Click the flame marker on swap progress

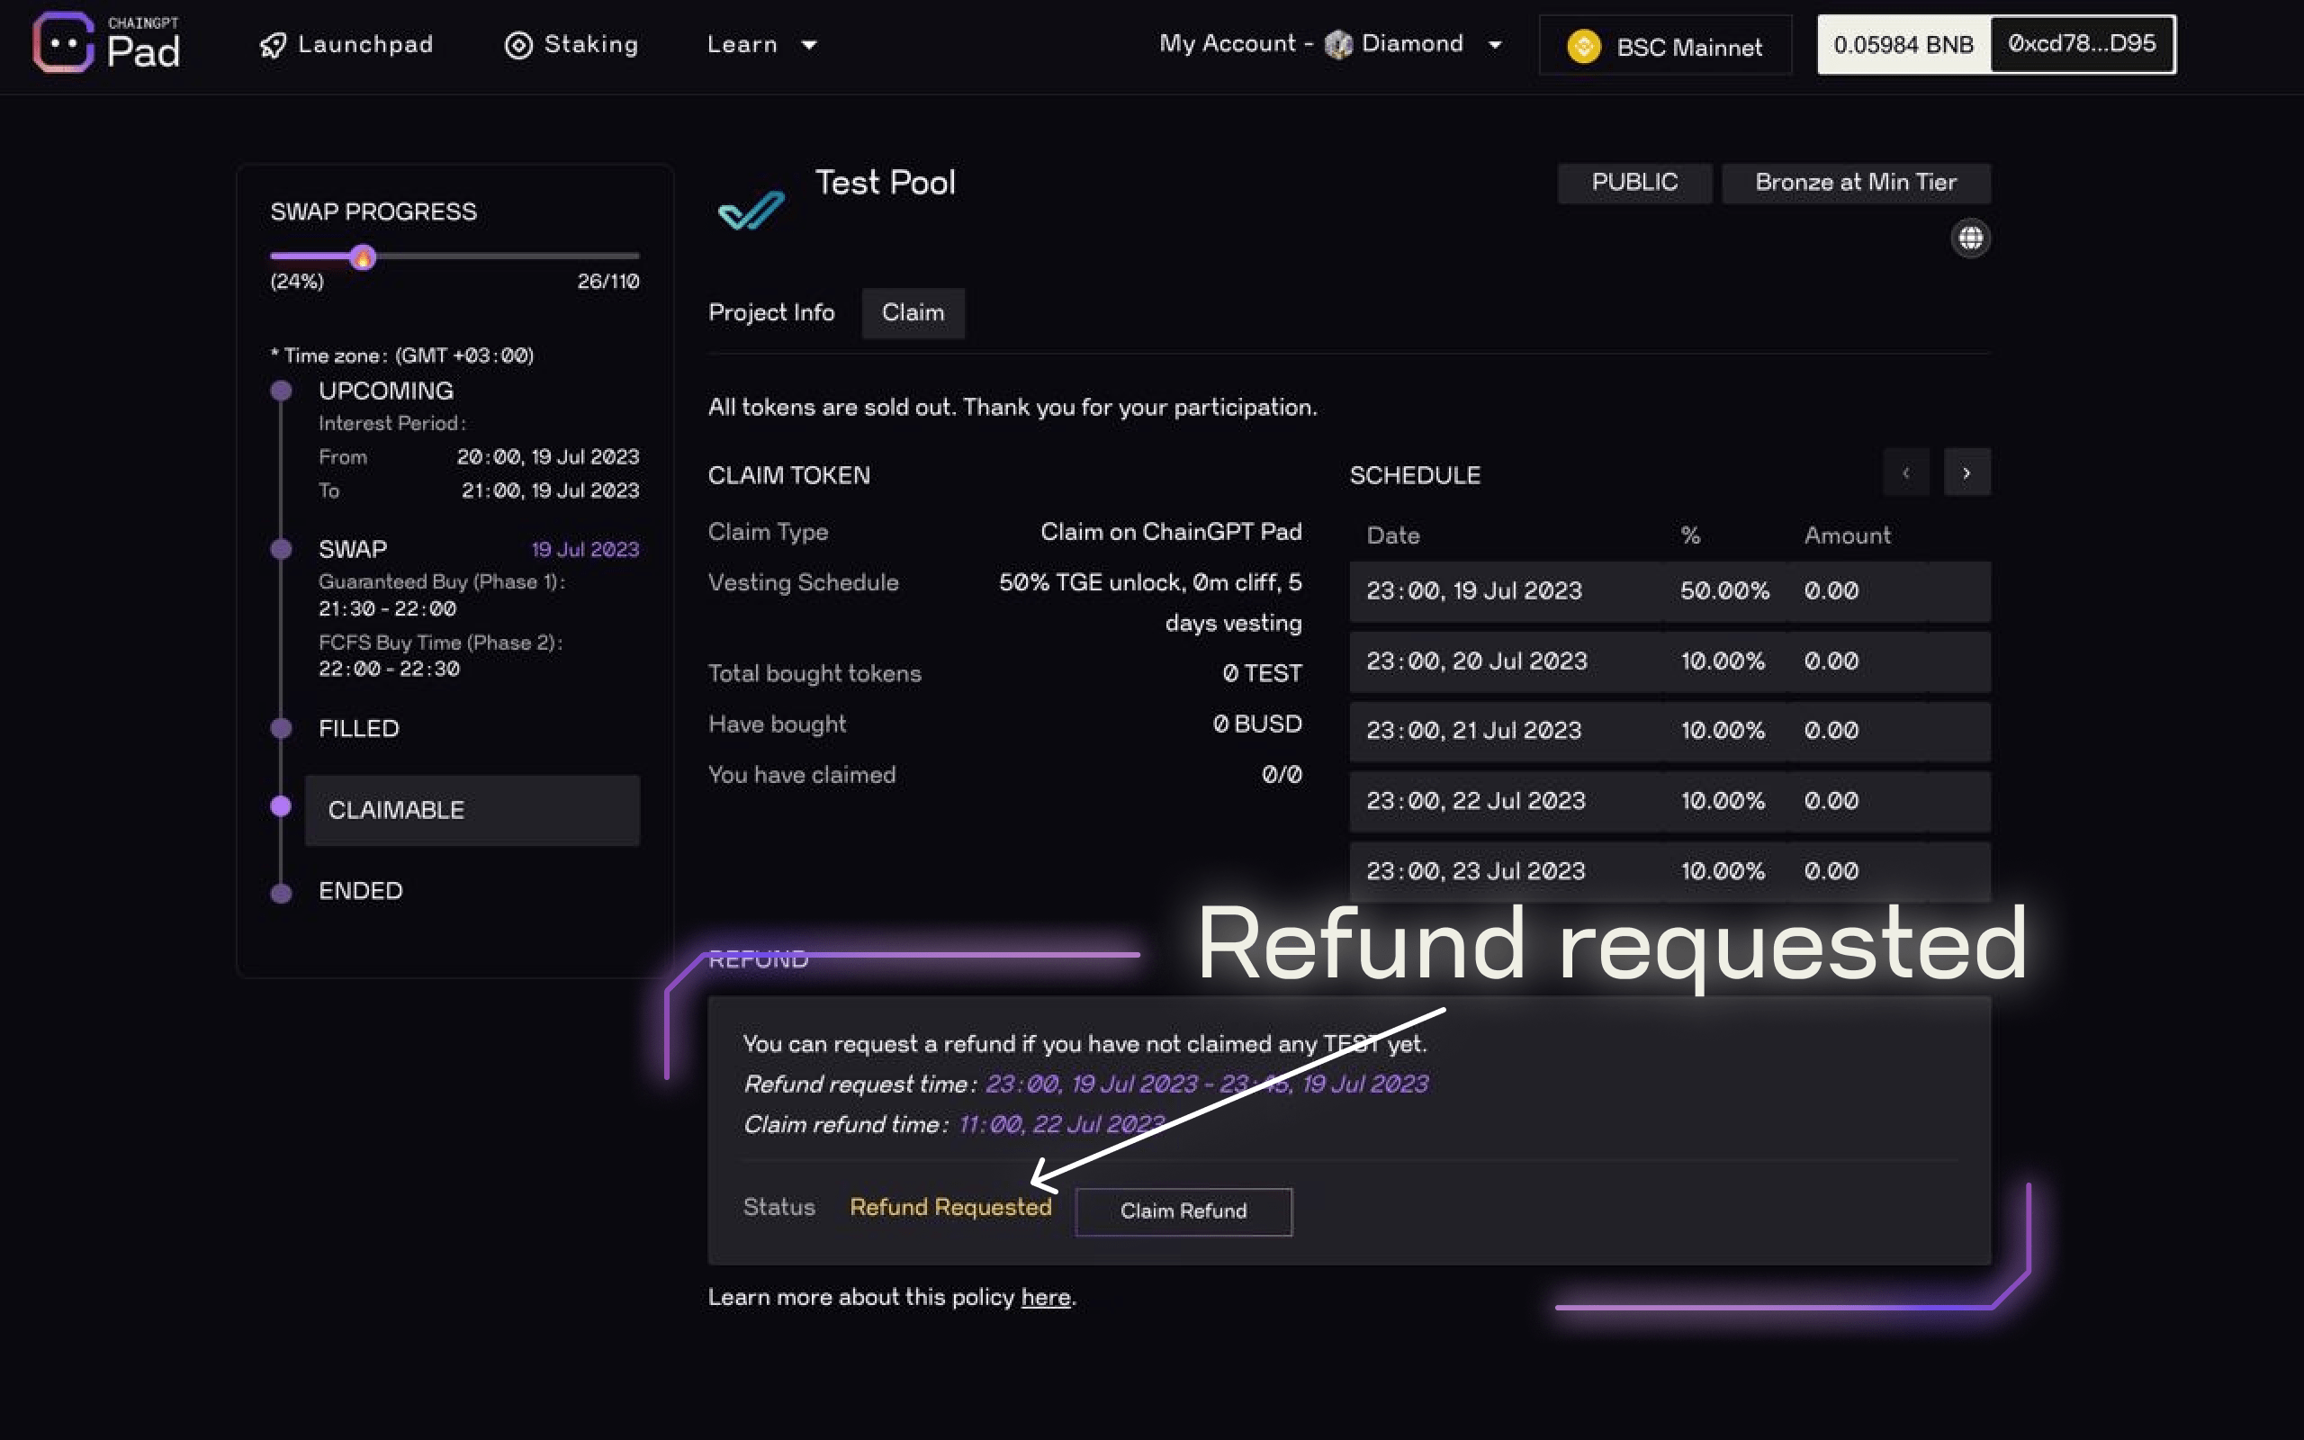click(363, 258)
